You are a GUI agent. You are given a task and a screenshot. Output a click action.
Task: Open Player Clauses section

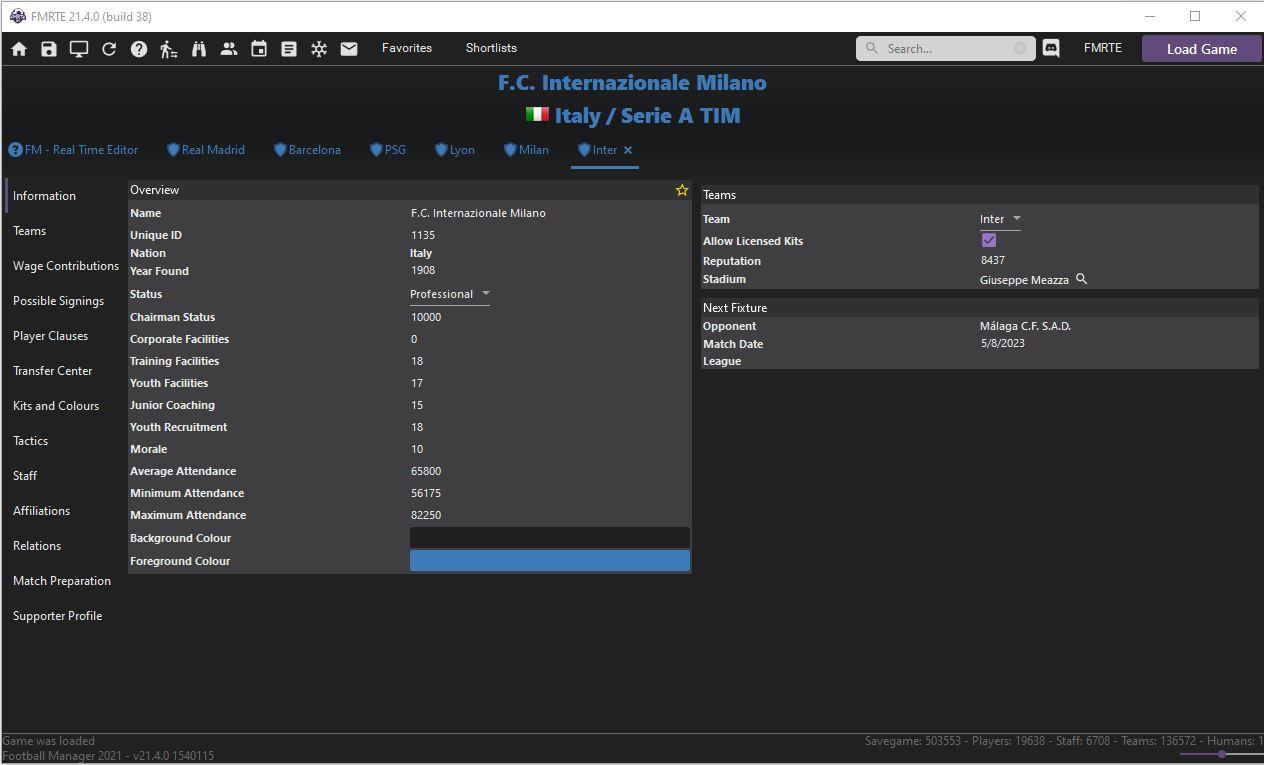pyautogui.click(x=50, y=336)
